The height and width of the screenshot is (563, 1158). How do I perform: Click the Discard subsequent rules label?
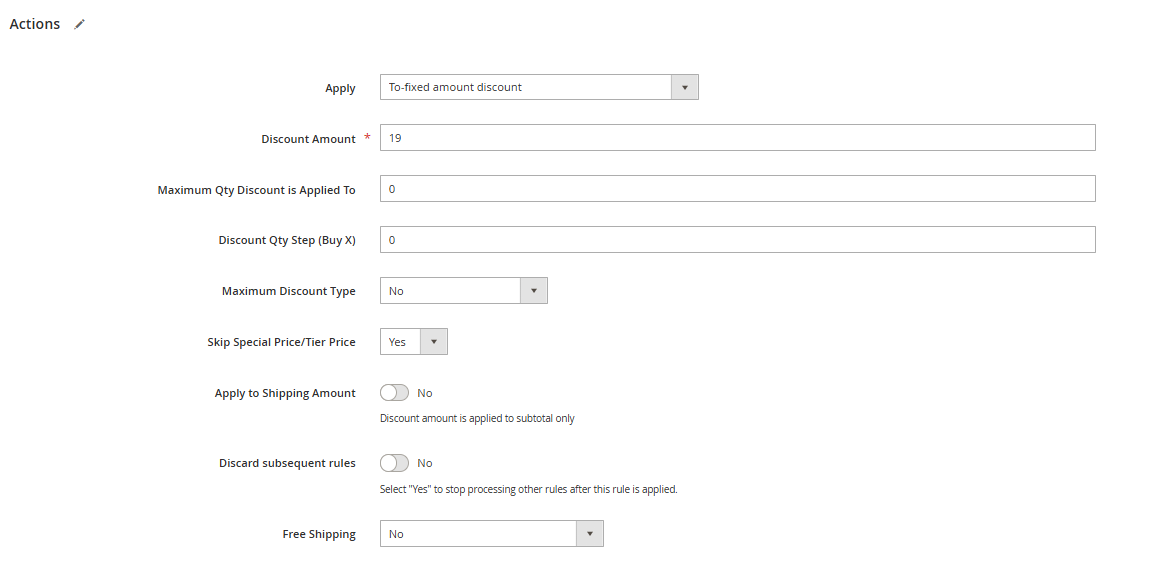coord(287,463)
